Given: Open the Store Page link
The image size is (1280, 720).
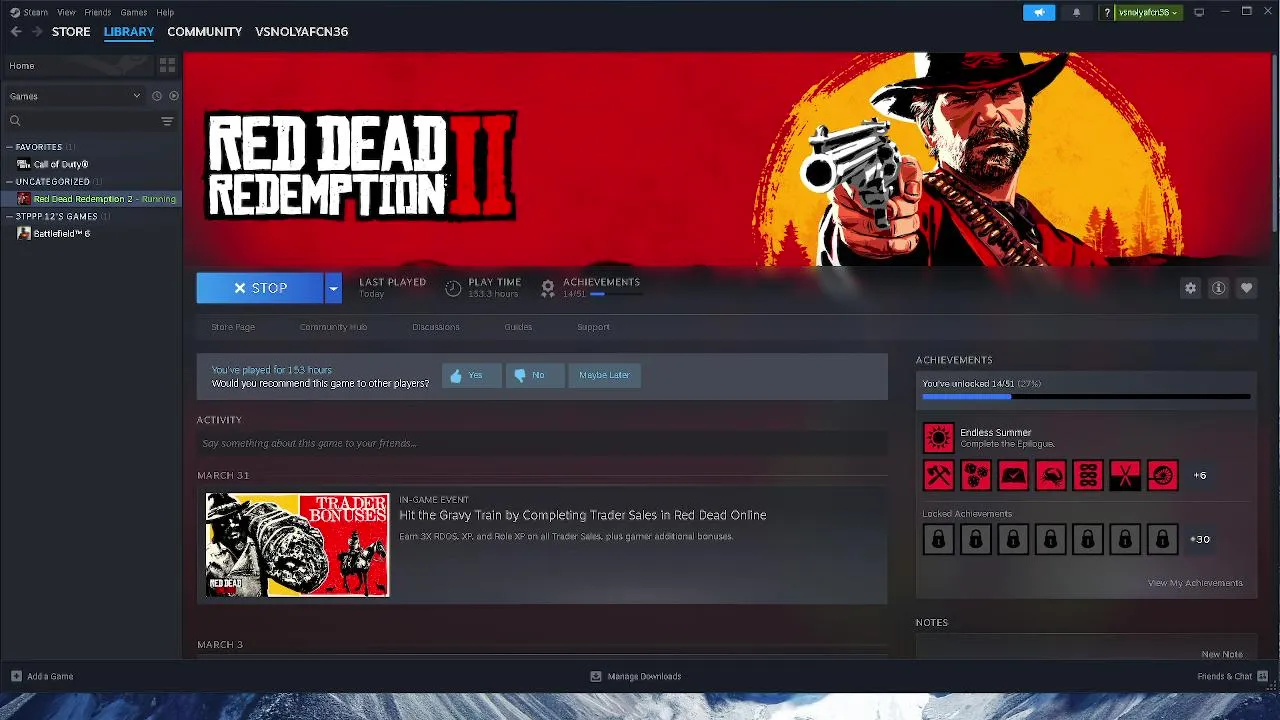Looking at the screenshot, I should click(x=233, y=327).
